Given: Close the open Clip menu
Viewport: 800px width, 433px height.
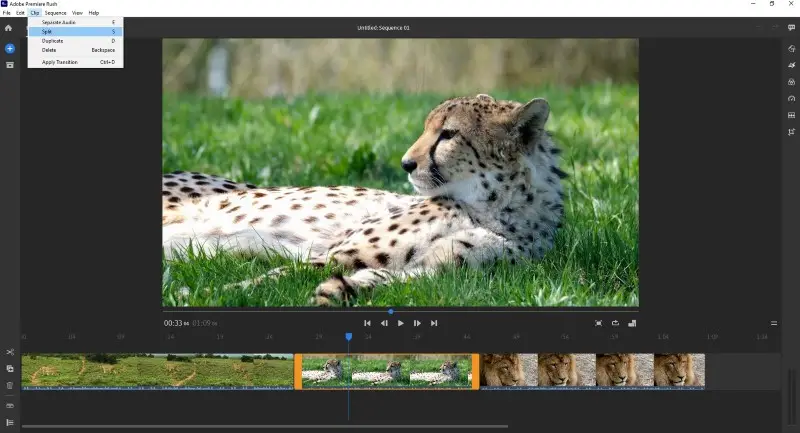Looking at the screenshot, I should click(35, 13).
